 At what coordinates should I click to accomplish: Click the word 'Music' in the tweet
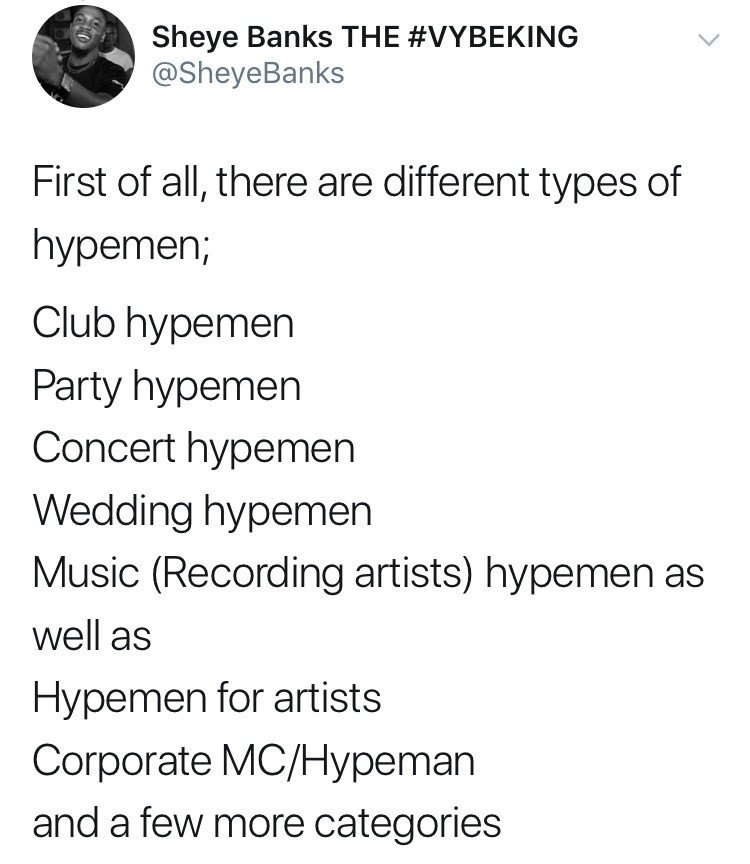point(86,574)
